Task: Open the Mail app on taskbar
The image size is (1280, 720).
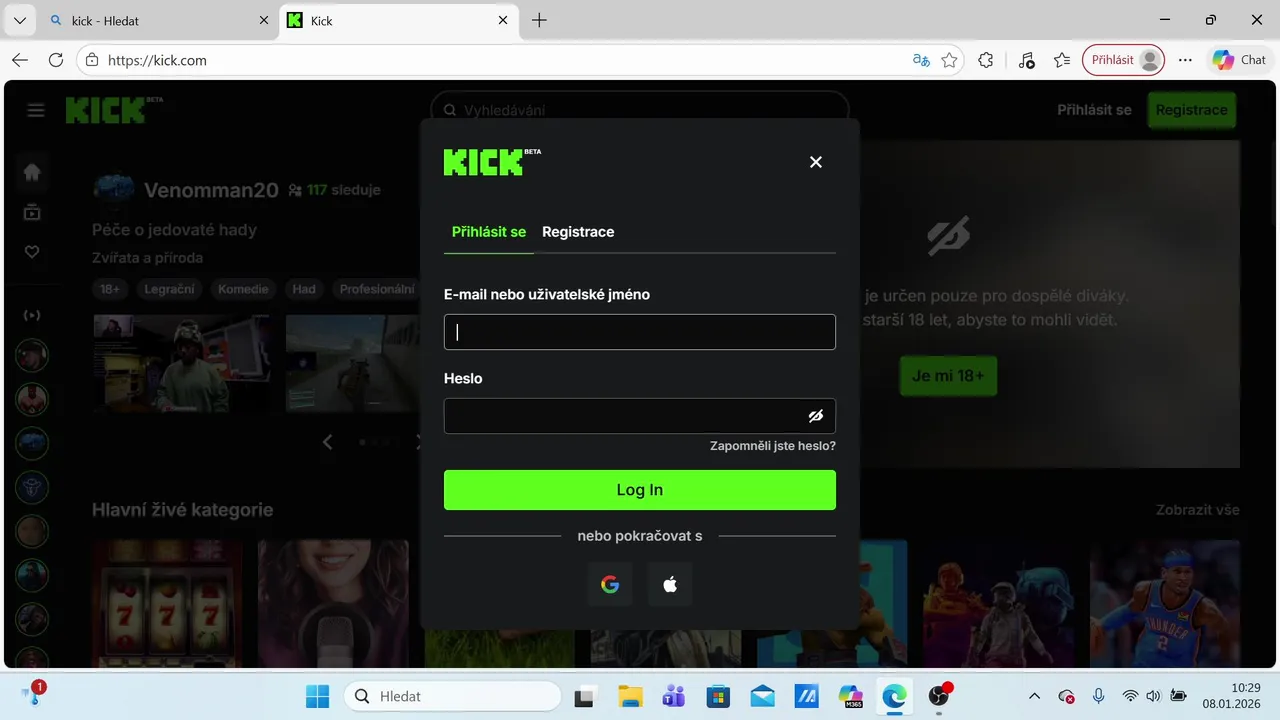Action: click(x=763, y=696)
